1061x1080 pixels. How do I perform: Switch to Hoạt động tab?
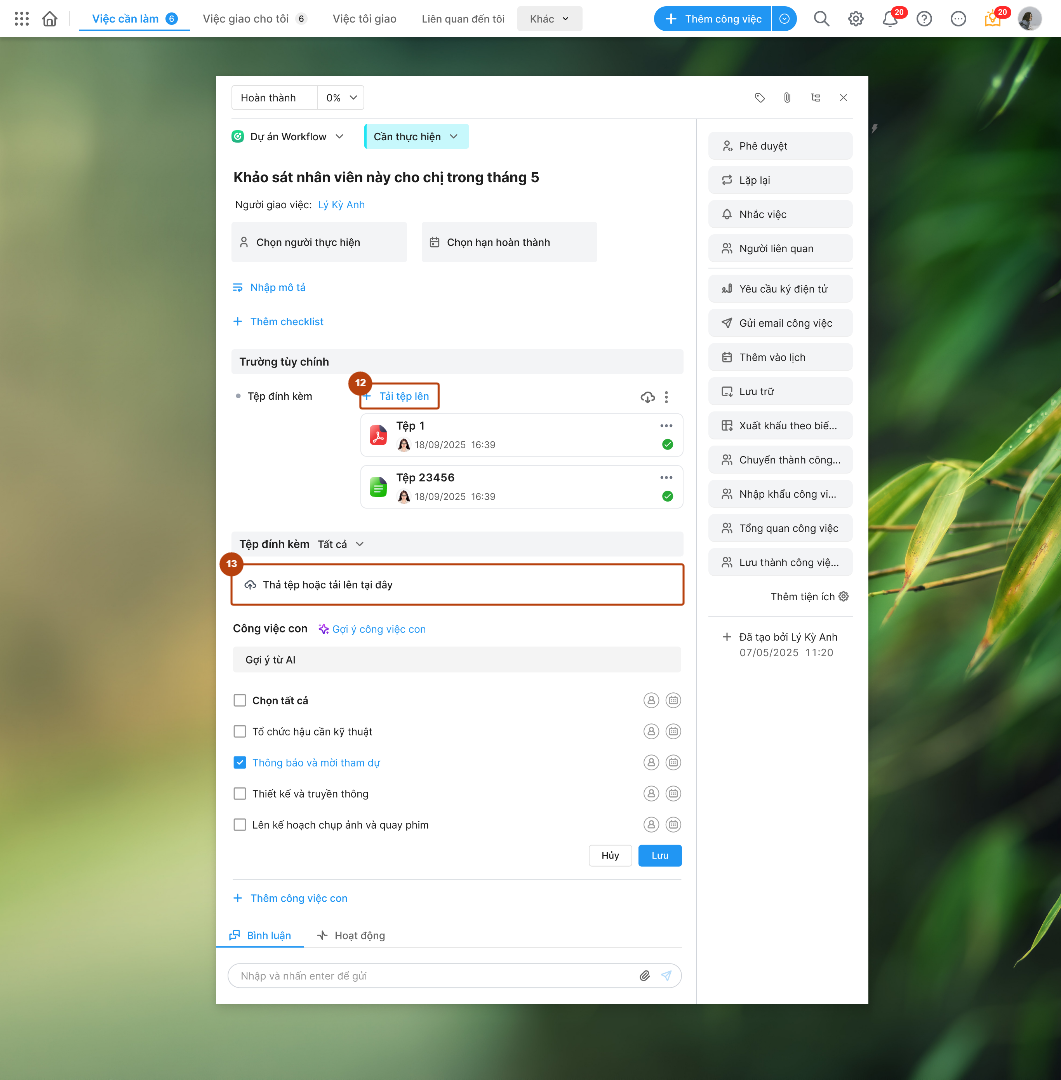351,935
